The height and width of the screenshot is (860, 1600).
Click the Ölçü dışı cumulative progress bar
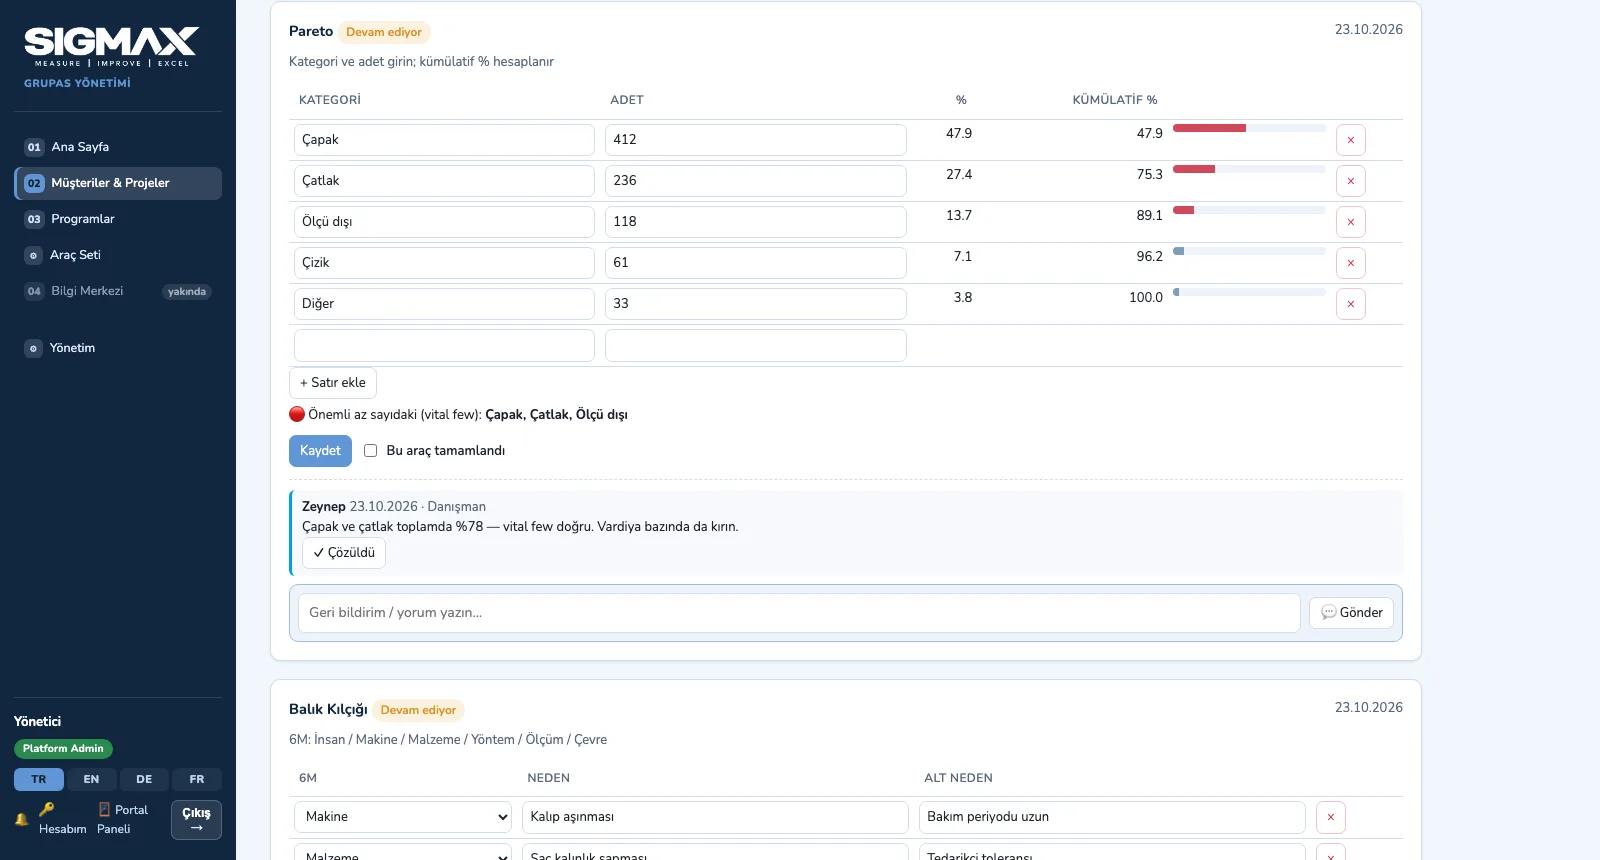1249,210
